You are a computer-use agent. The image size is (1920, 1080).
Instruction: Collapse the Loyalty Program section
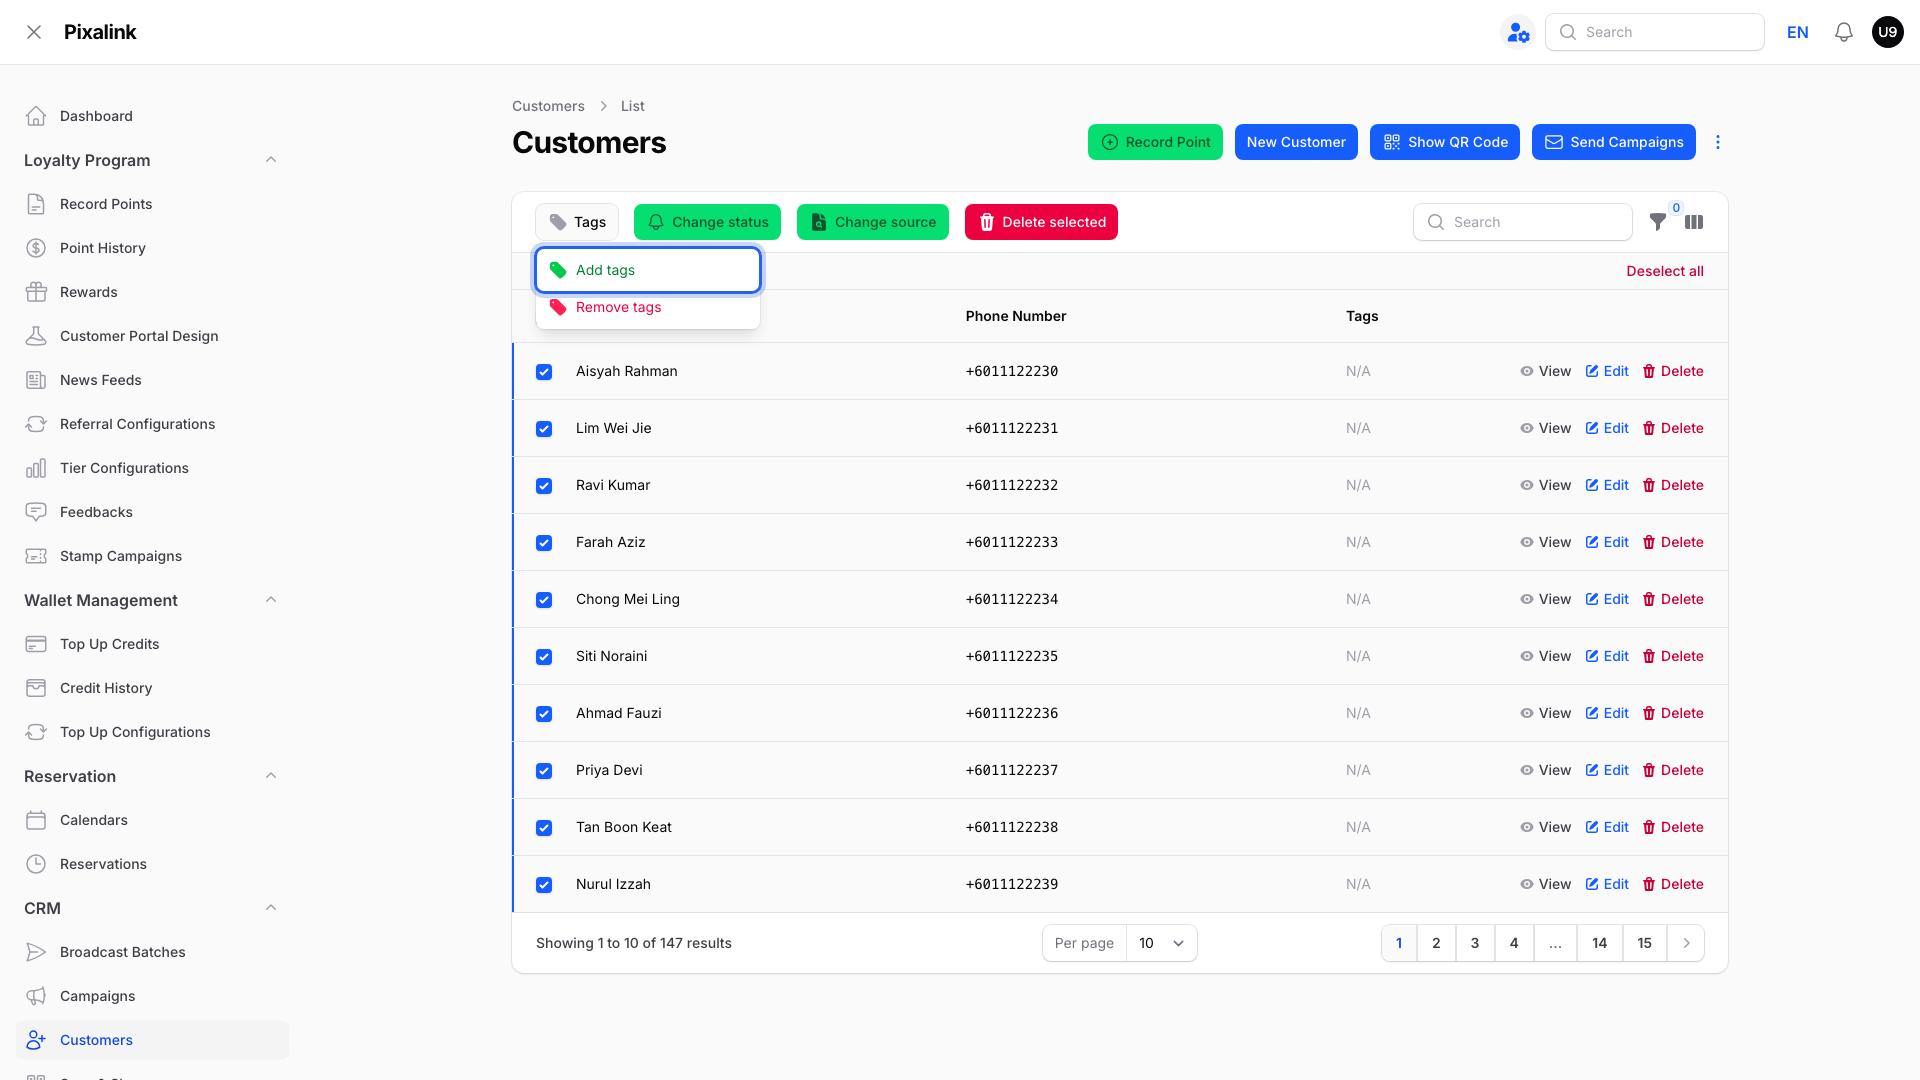pyautogui.click(x=271, y=160)
